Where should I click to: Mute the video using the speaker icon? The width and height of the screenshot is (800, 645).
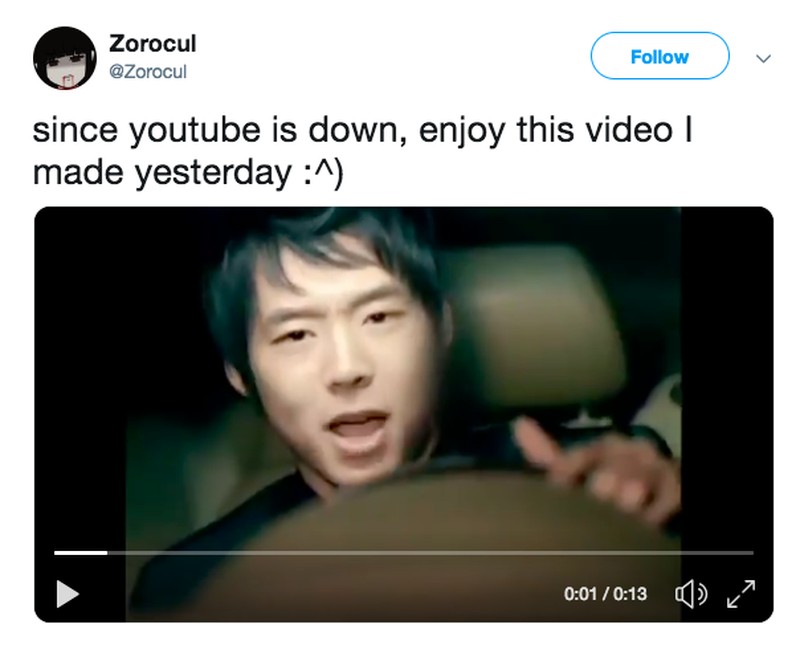pyautogui.click(x=691, y=594)
